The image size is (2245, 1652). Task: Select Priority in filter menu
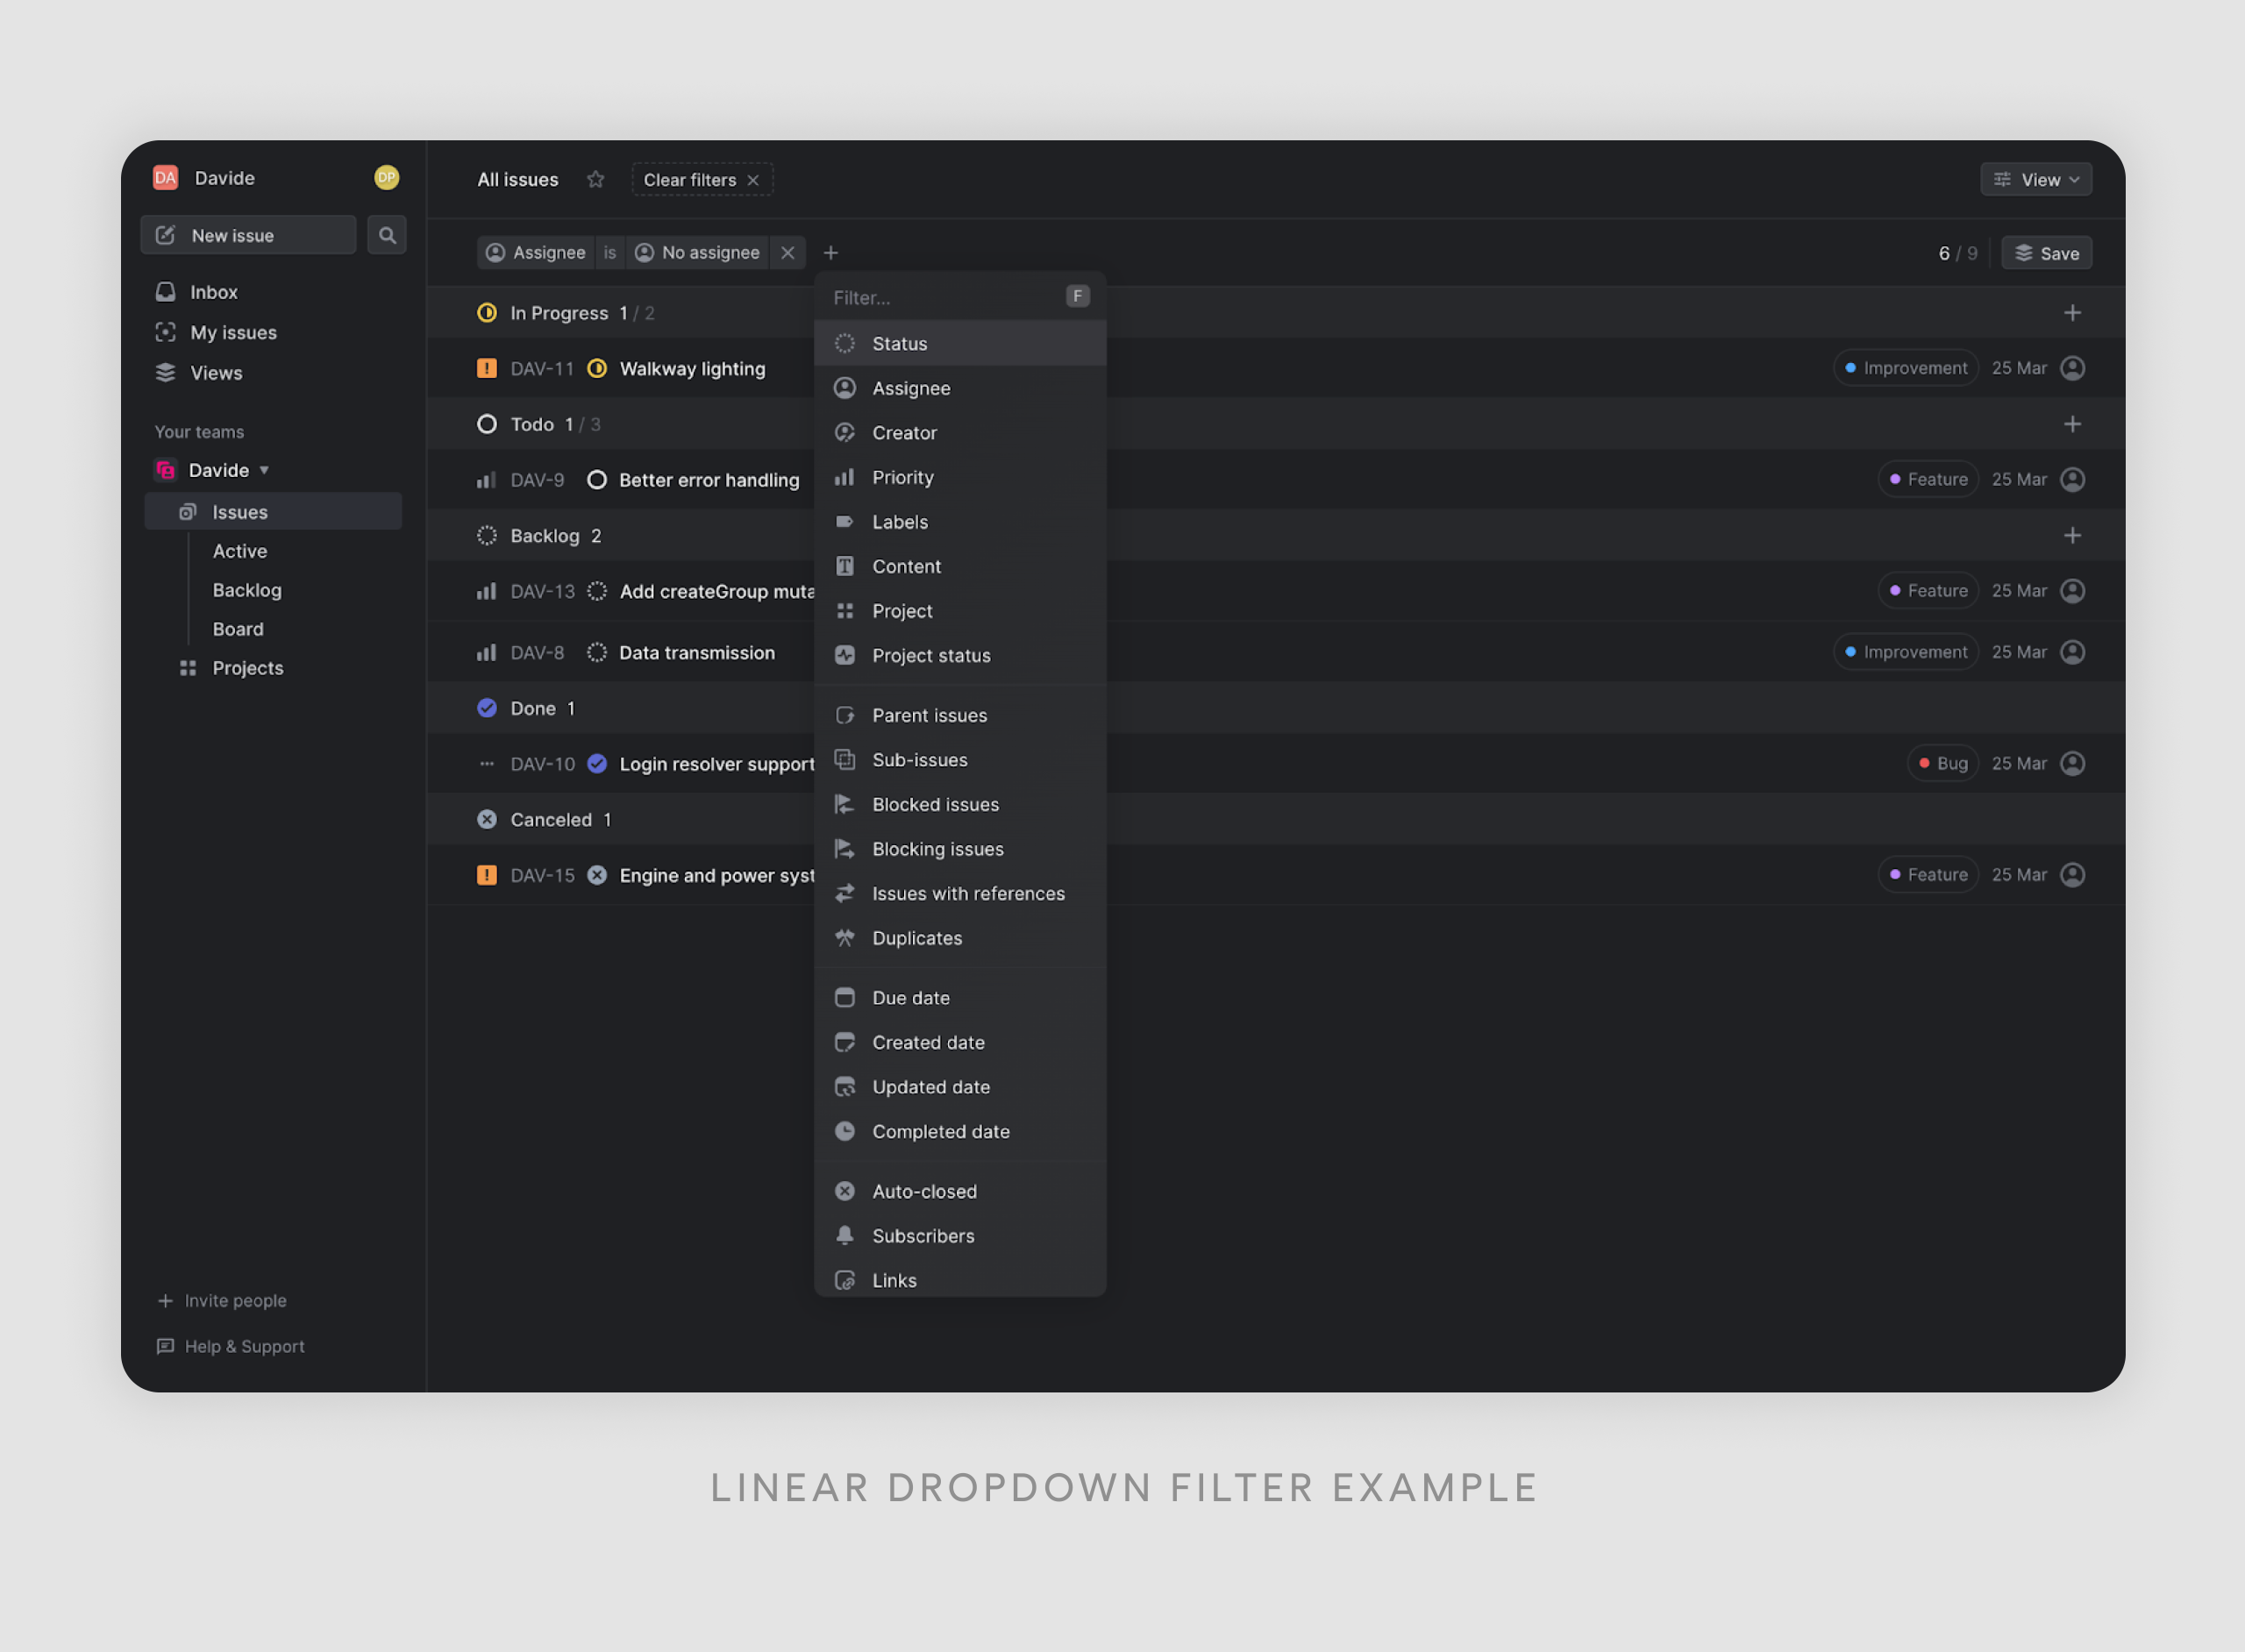(902, 477)
